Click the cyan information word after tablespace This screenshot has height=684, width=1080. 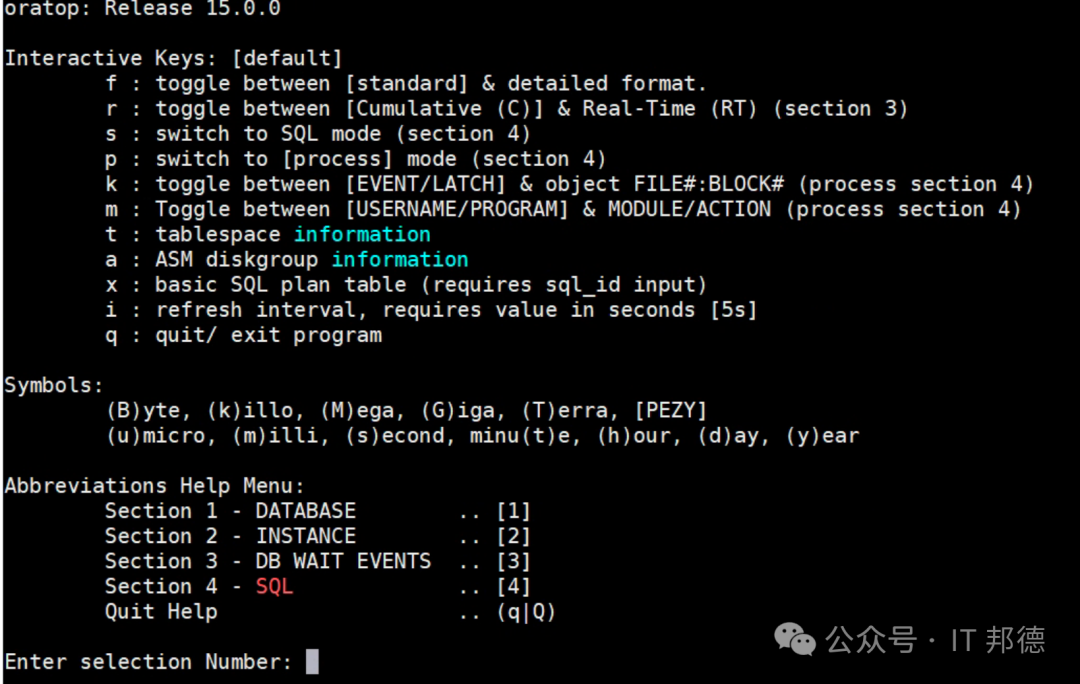pyautogui.click(x=362, y=234)
